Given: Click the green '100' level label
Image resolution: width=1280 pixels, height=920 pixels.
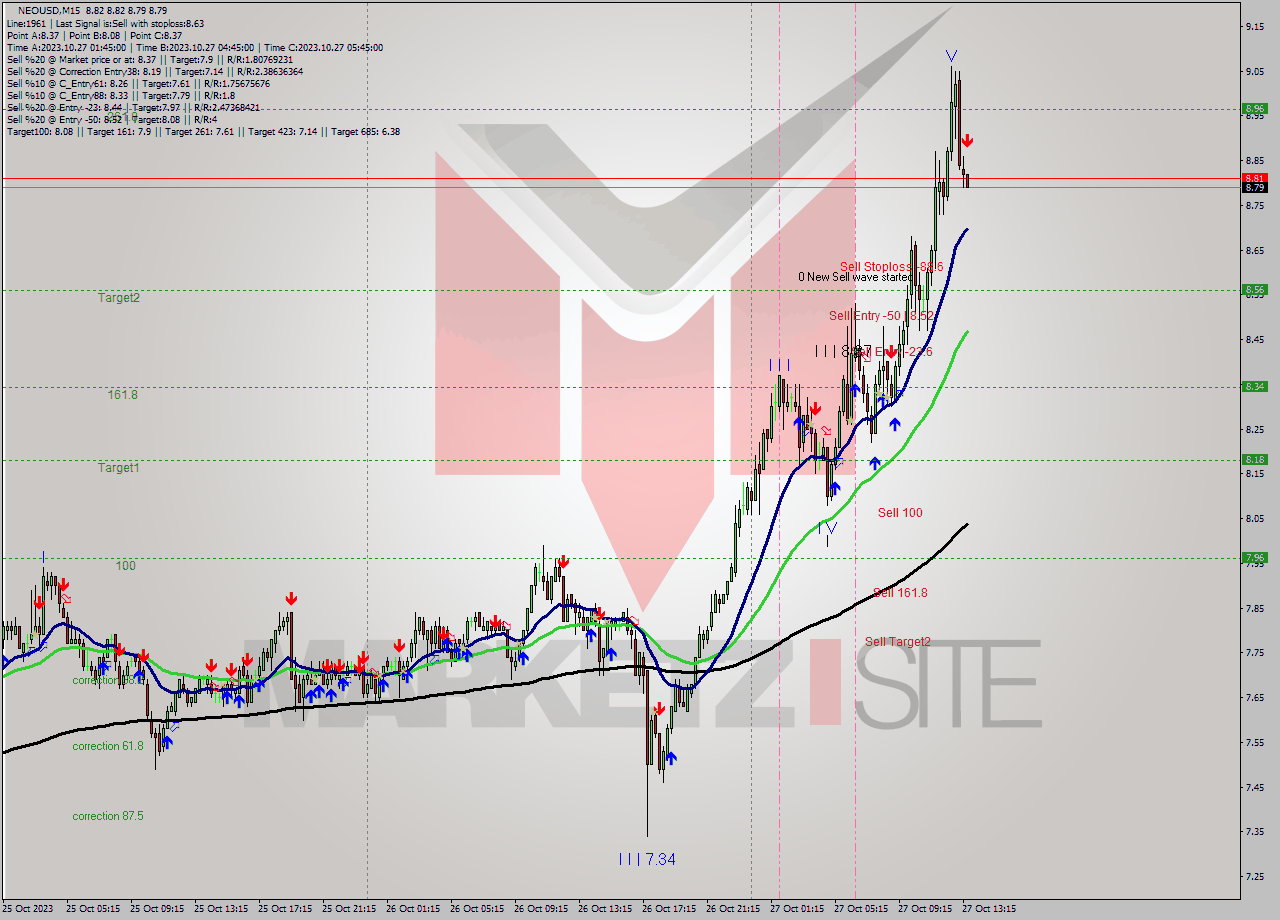Looking at the screenshot, I should point(125,566).
